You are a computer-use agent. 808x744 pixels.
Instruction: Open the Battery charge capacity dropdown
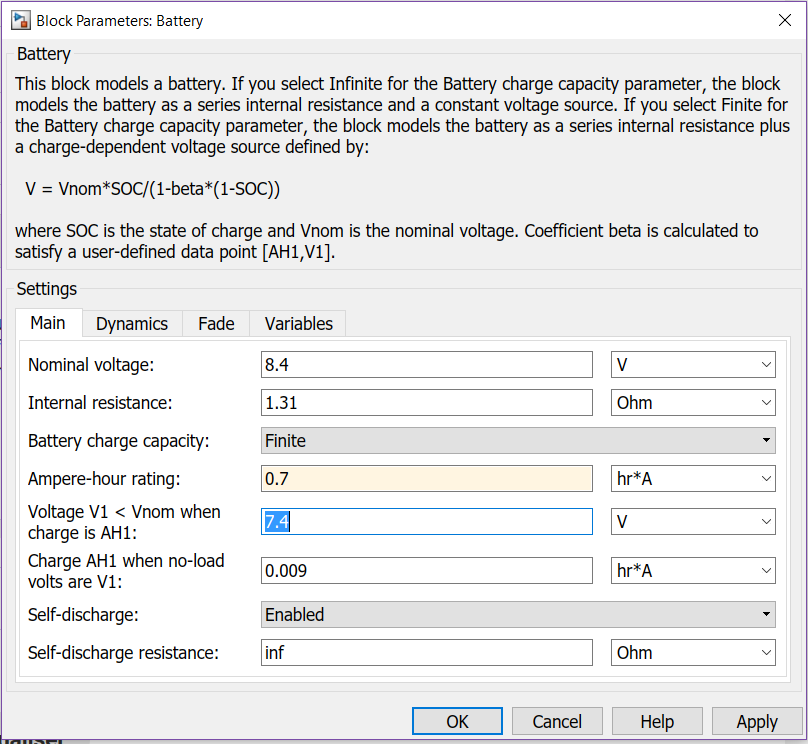click(518, 440)
